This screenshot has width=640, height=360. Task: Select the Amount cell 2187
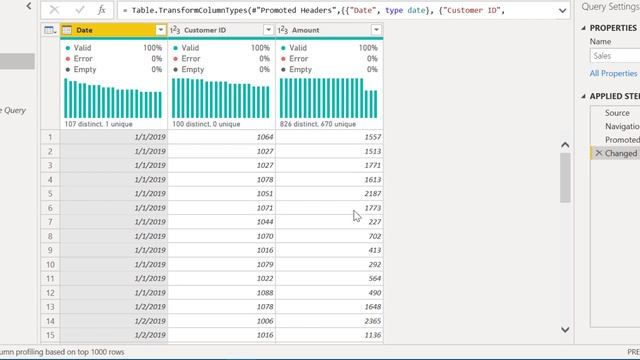click(329, 193)
